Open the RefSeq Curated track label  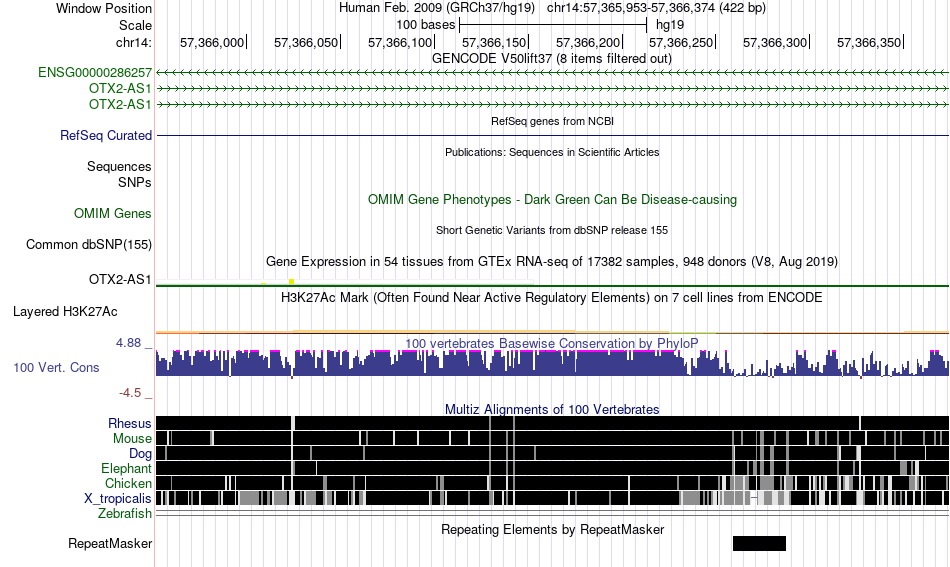[x=106, y=136]
